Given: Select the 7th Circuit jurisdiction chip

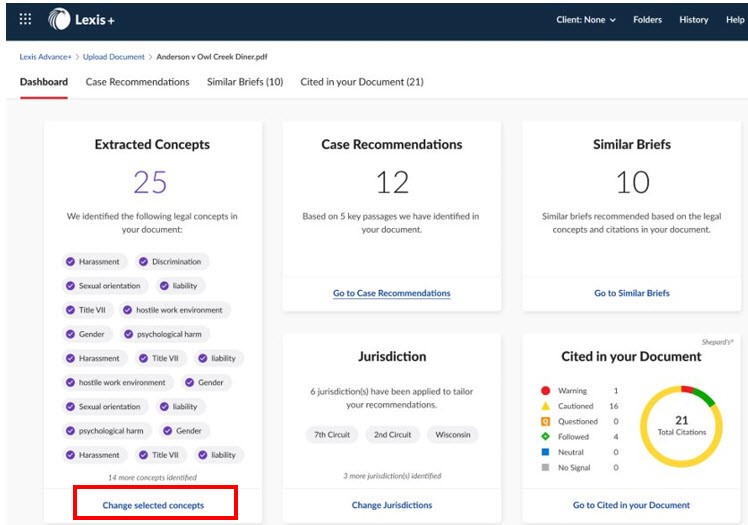Looking at the screenshot, I should click(x=332, y=435).
